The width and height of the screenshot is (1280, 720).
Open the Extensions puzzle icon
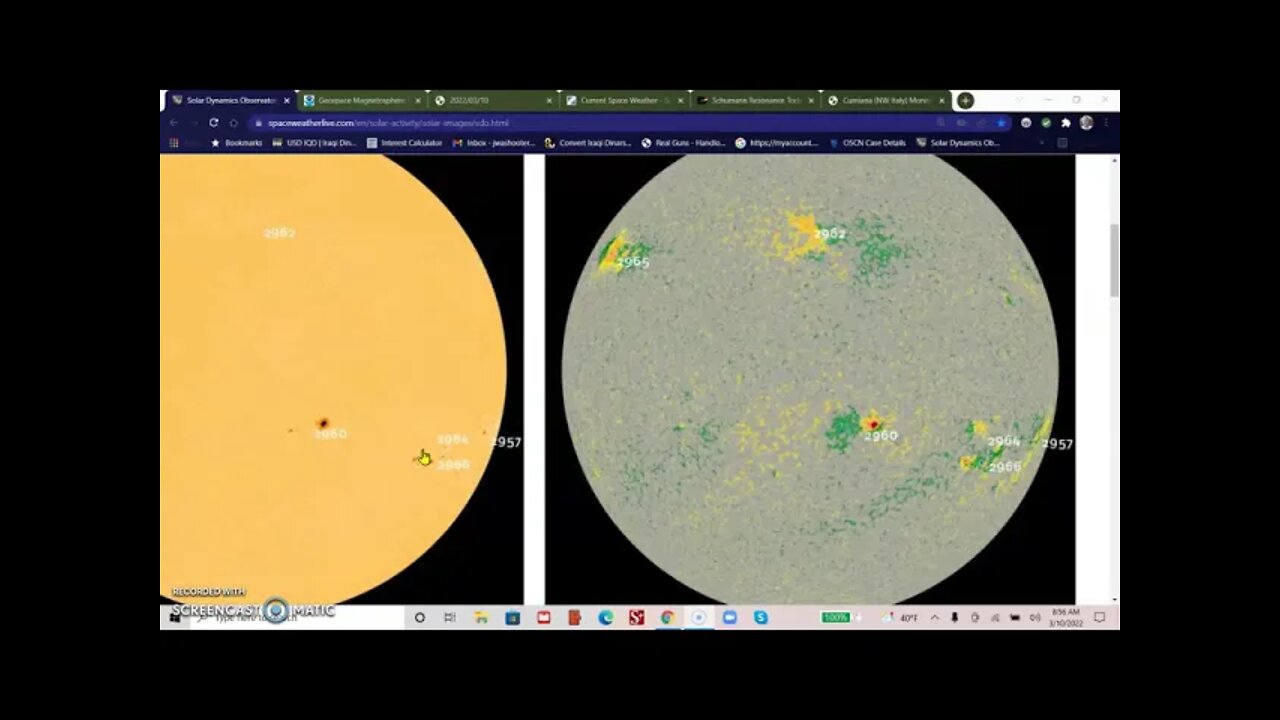click(x=1066, y=123)
